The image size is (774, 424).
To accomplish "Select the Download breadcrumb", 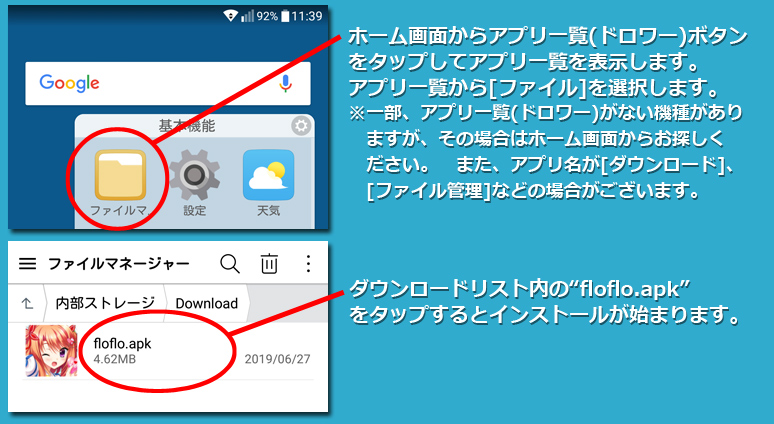I will pos(207,303).
